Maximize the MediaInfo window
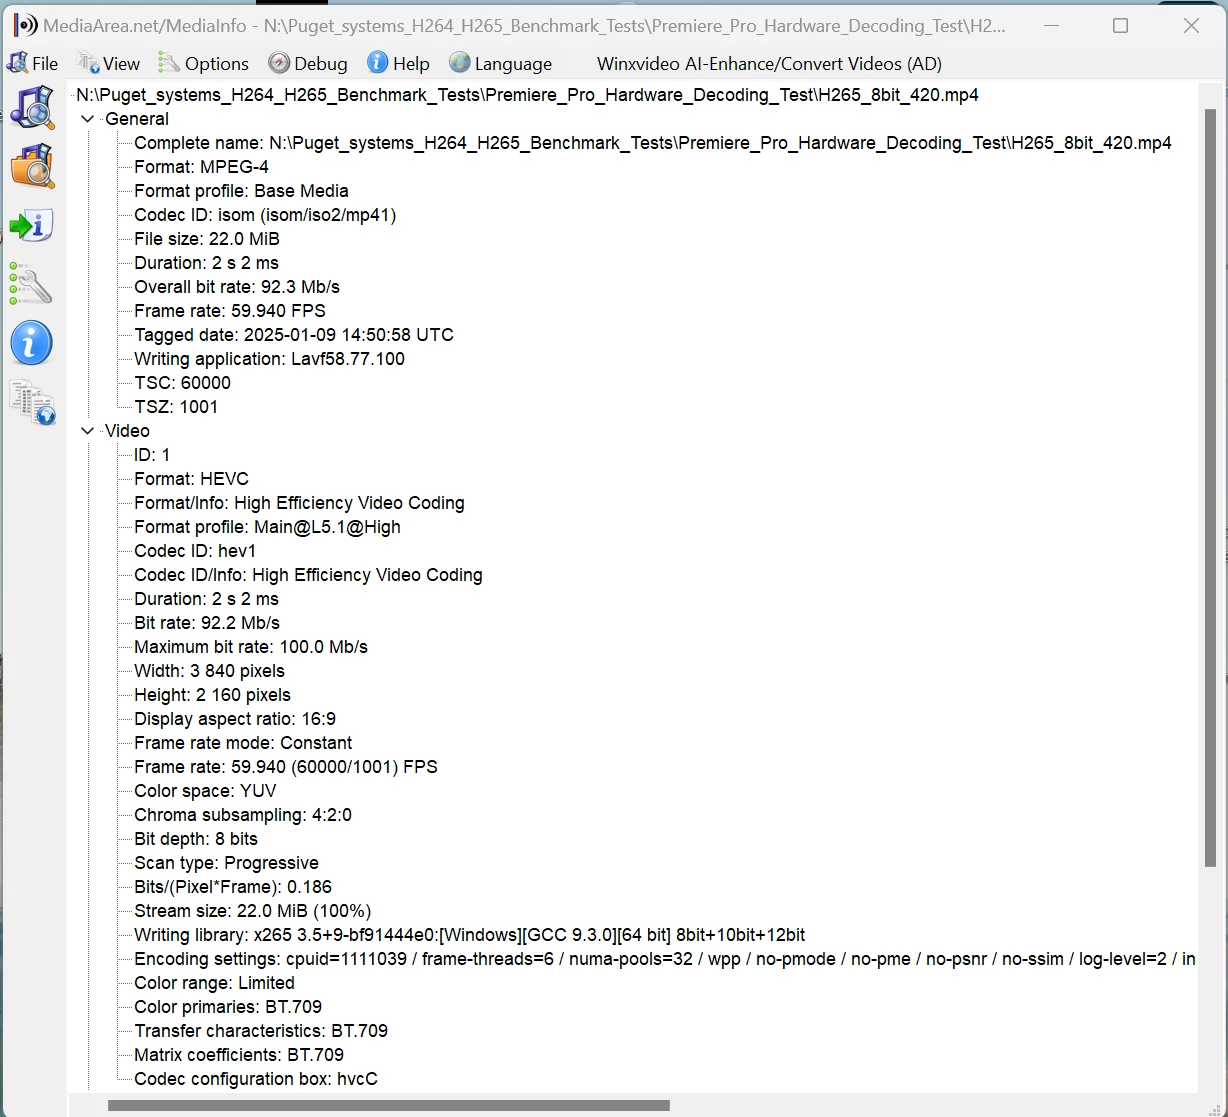The image size is (1228, 1117). tap(1121, 26)
